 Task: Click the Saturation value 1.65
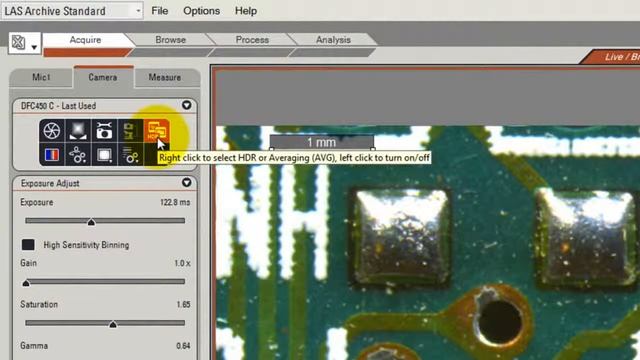pos(183,304)
